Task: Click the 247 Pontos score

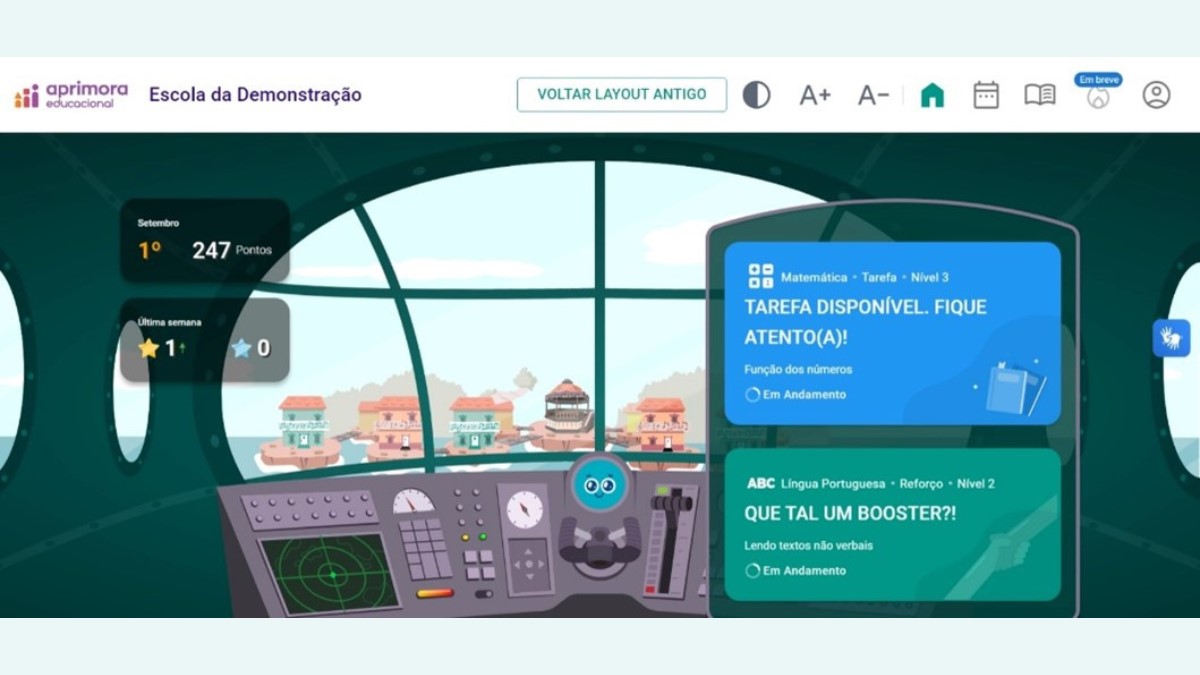Action: pyautogui.click(x=231, y=250)
